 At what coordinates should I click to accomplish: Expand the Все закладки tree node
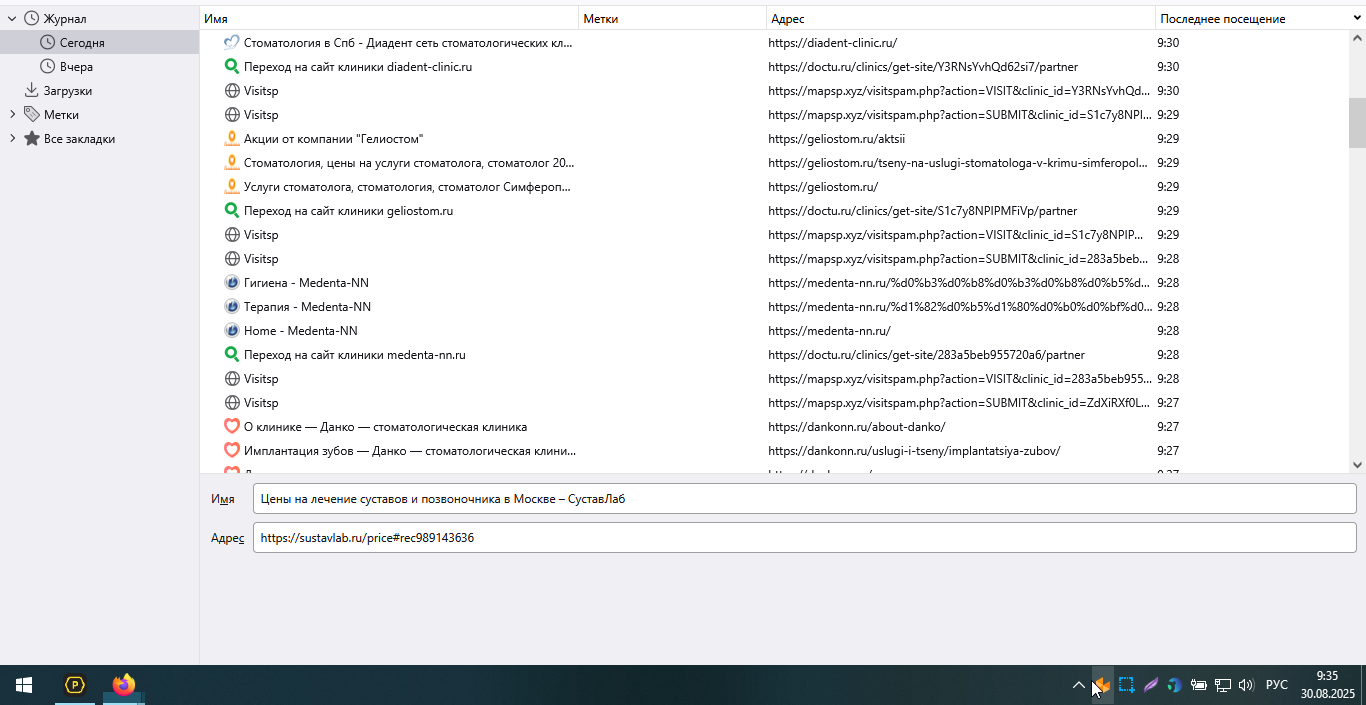(12, 138)
